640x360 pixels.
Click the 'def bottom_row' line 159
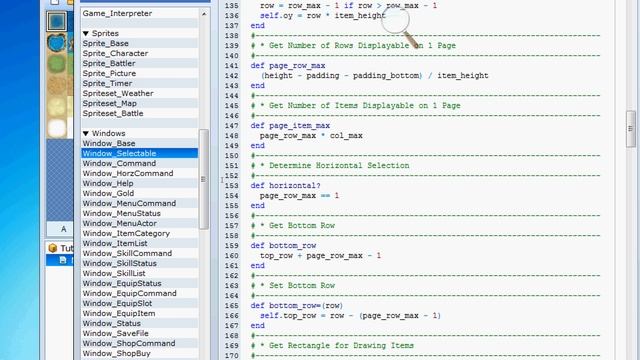pos(283,246)
